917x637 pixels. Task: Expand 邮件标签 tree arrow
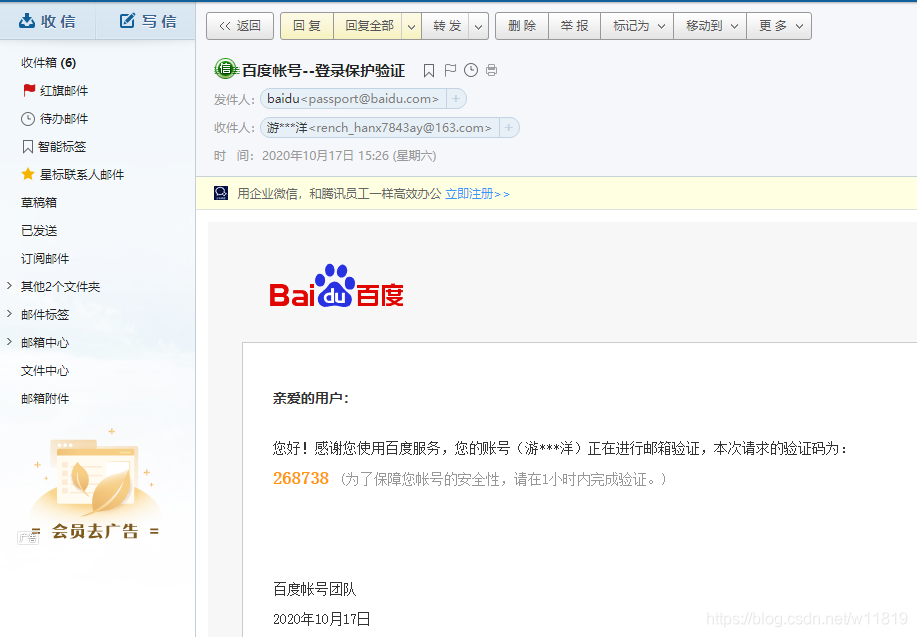click(x=9, y=314)
